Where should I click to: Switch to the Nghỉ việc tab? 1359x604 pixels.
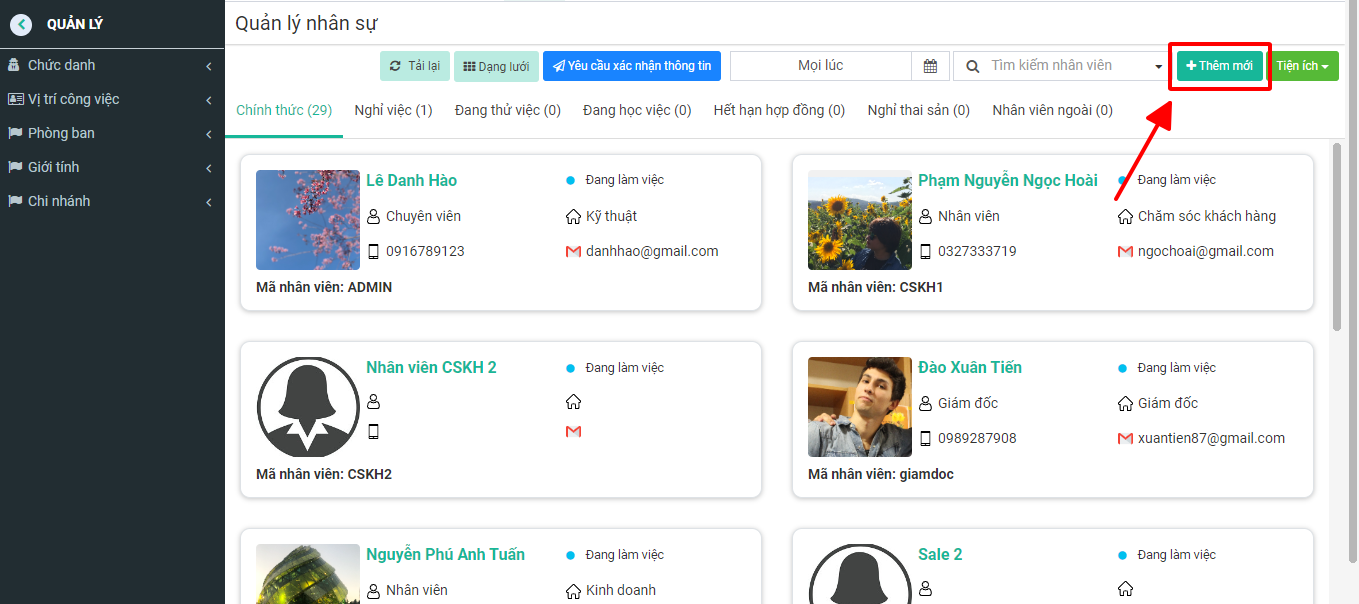[x=394, y=110]
